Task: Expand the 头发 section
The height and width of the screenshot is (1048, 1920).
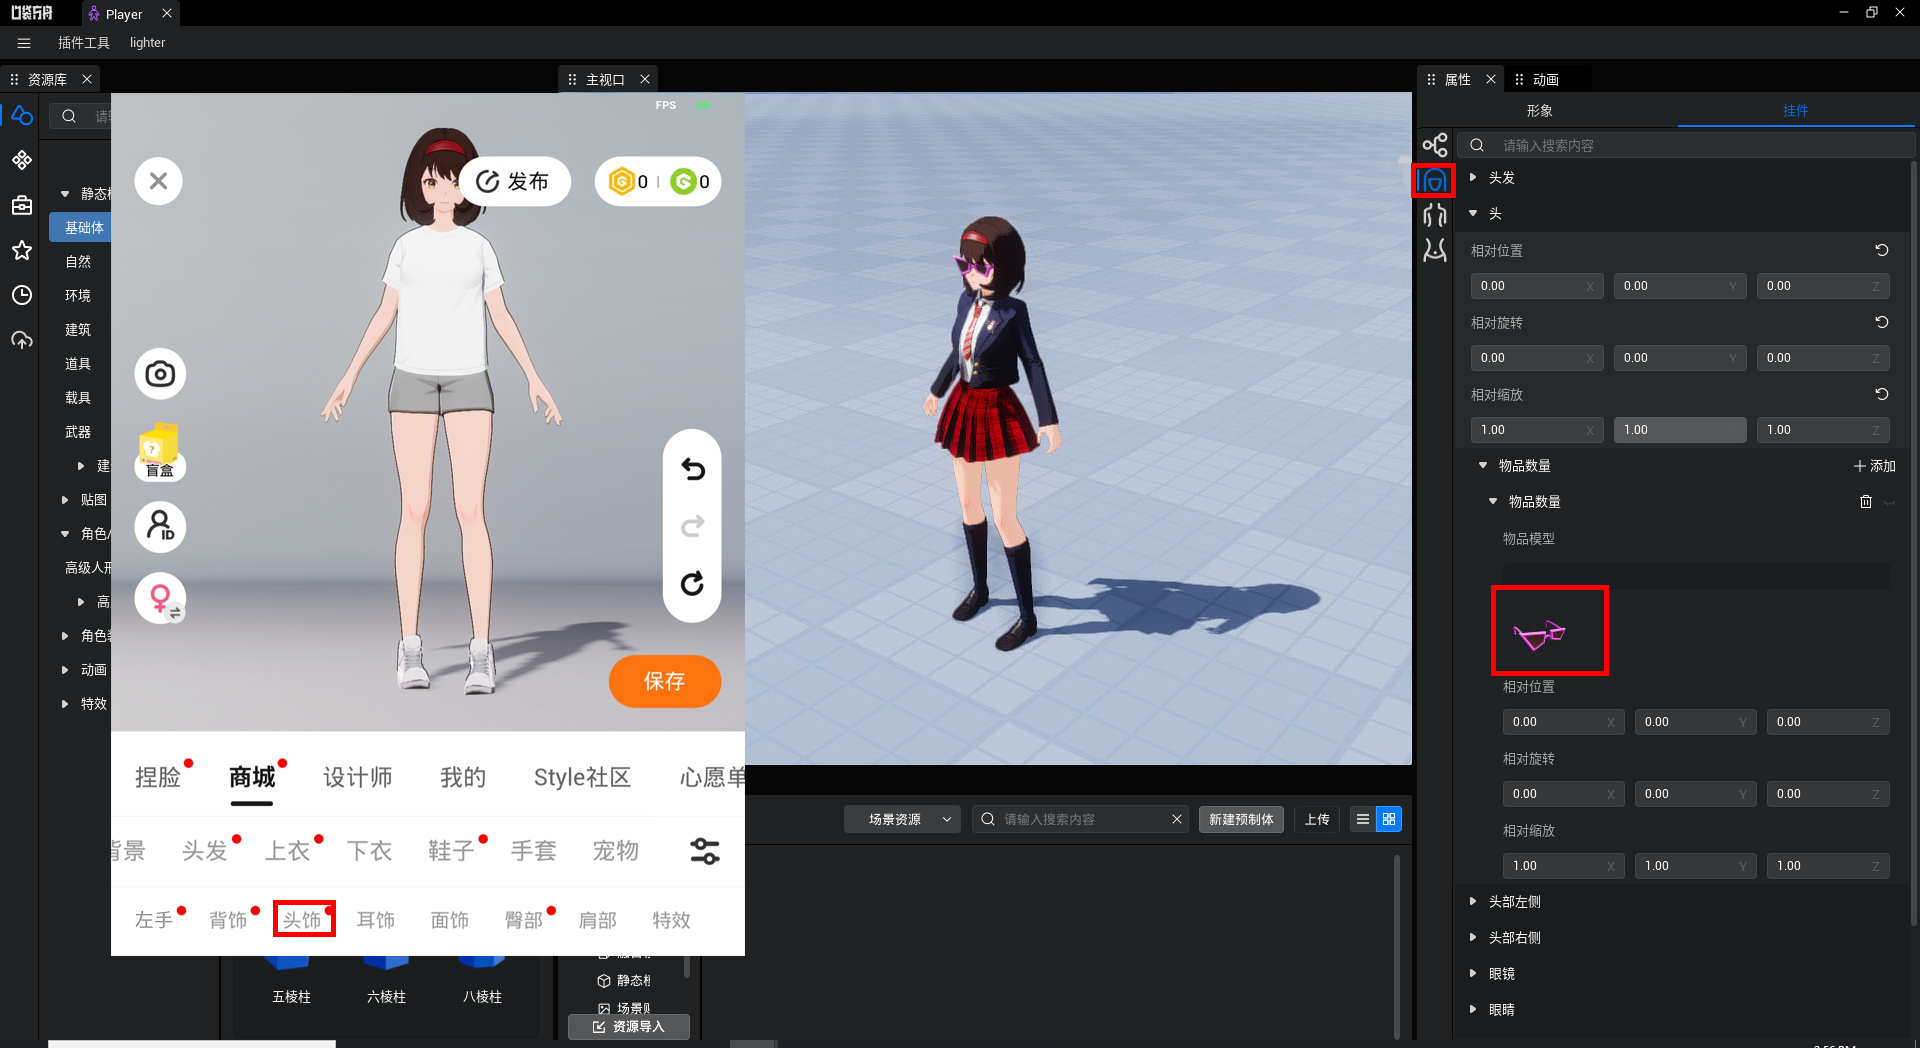Action: (1473, 177)
